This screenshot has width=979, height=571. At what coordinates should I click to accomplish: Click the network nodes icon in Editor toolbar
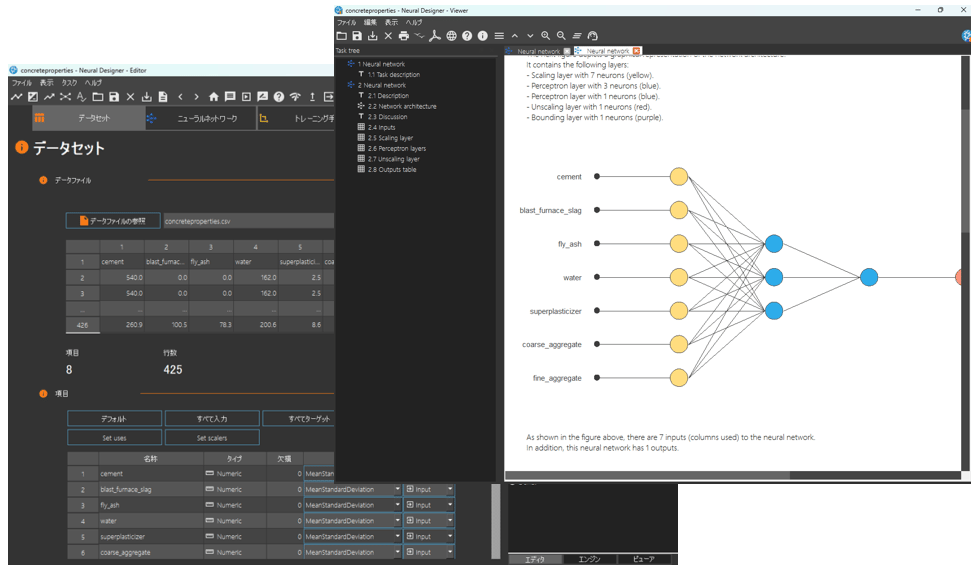pyautogui.click(x=65, y=97)
